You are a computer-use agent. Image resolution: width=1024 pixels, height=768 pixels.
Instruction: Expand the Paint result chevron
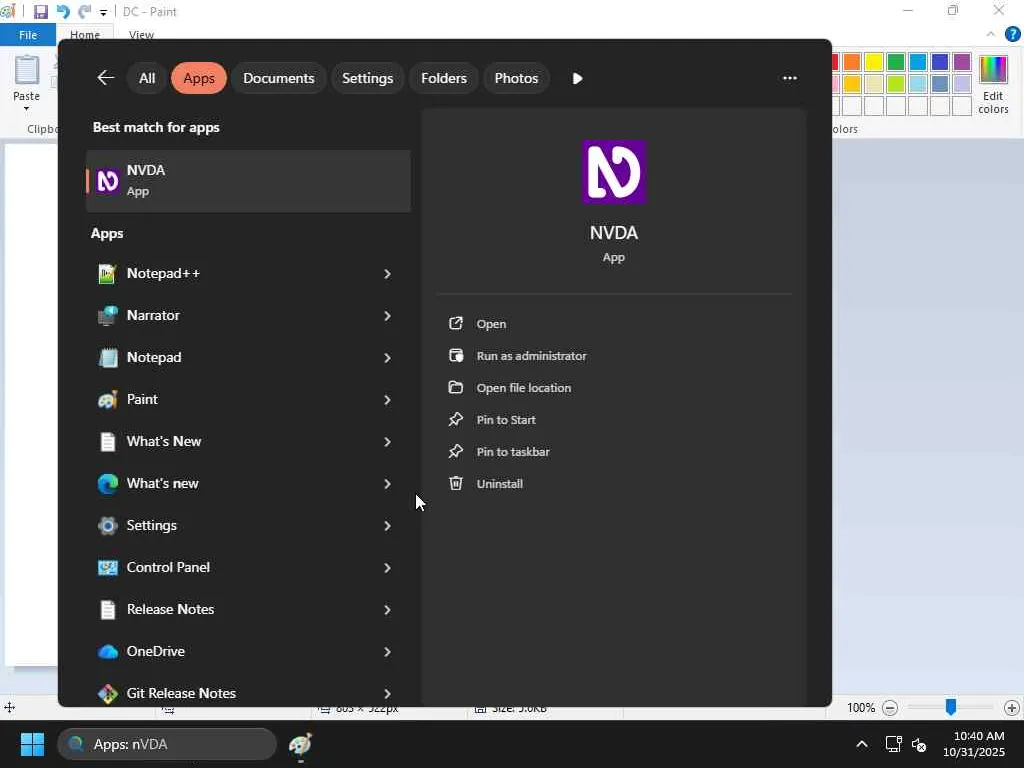387,400
